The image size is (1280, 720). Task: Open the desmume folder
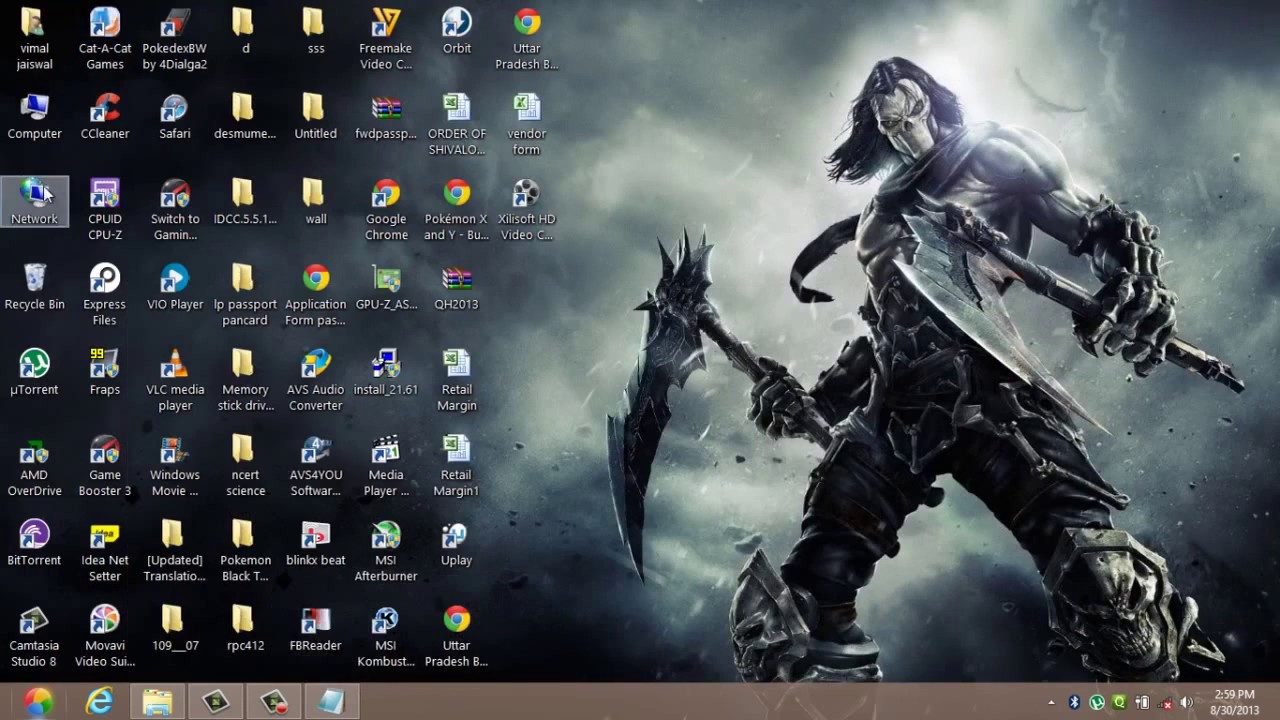coord(245,117)
